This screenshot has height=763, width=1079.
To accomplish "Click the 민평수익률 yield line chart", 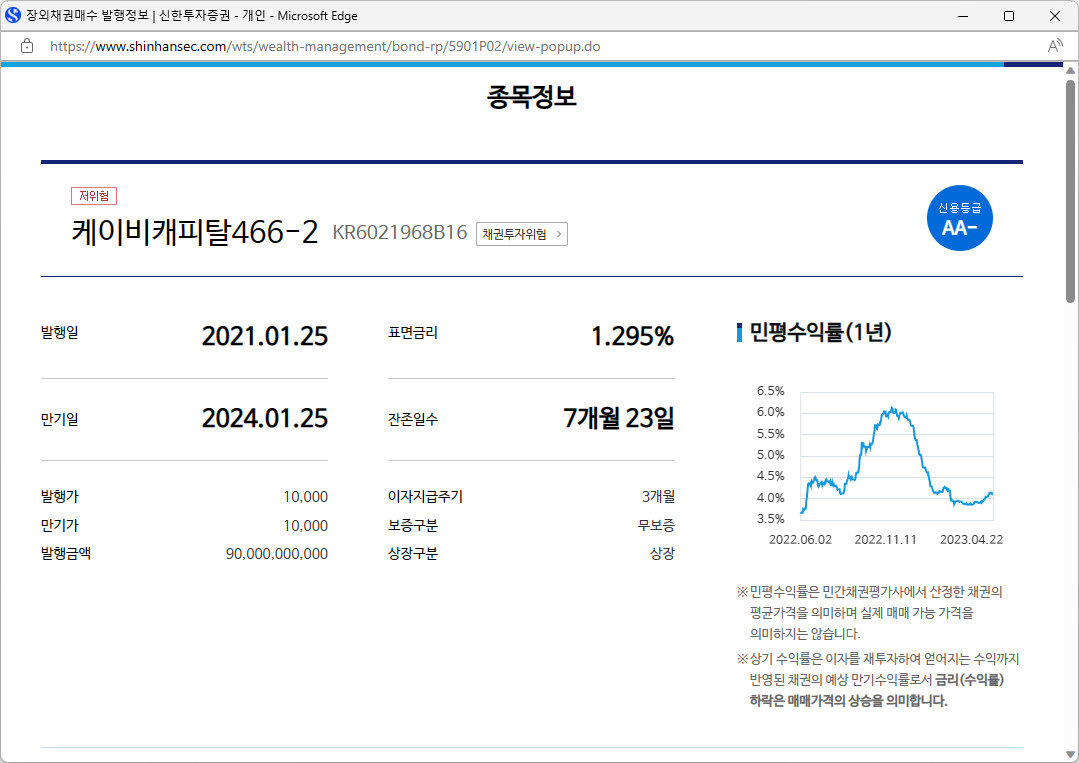I will tap(897, 455).
